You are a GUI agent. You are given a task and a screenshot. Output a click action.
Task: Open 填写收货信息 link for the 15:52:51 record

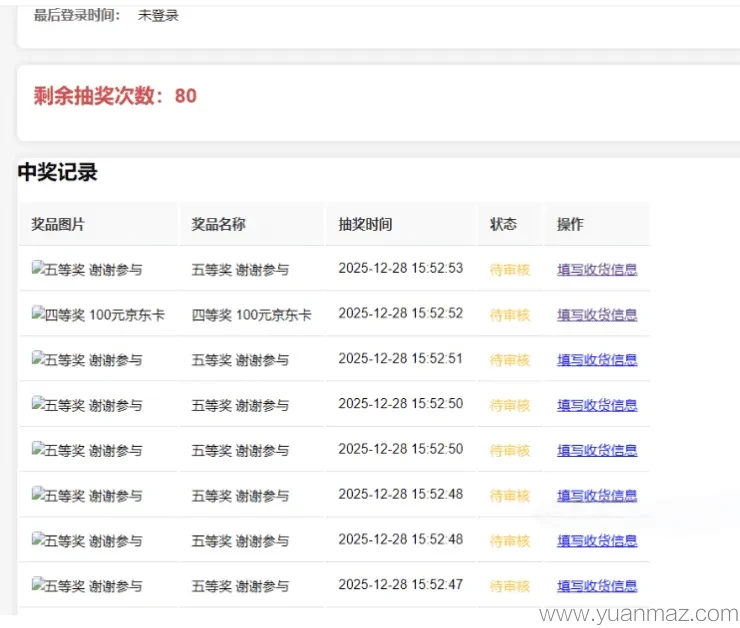coord(597,360)
